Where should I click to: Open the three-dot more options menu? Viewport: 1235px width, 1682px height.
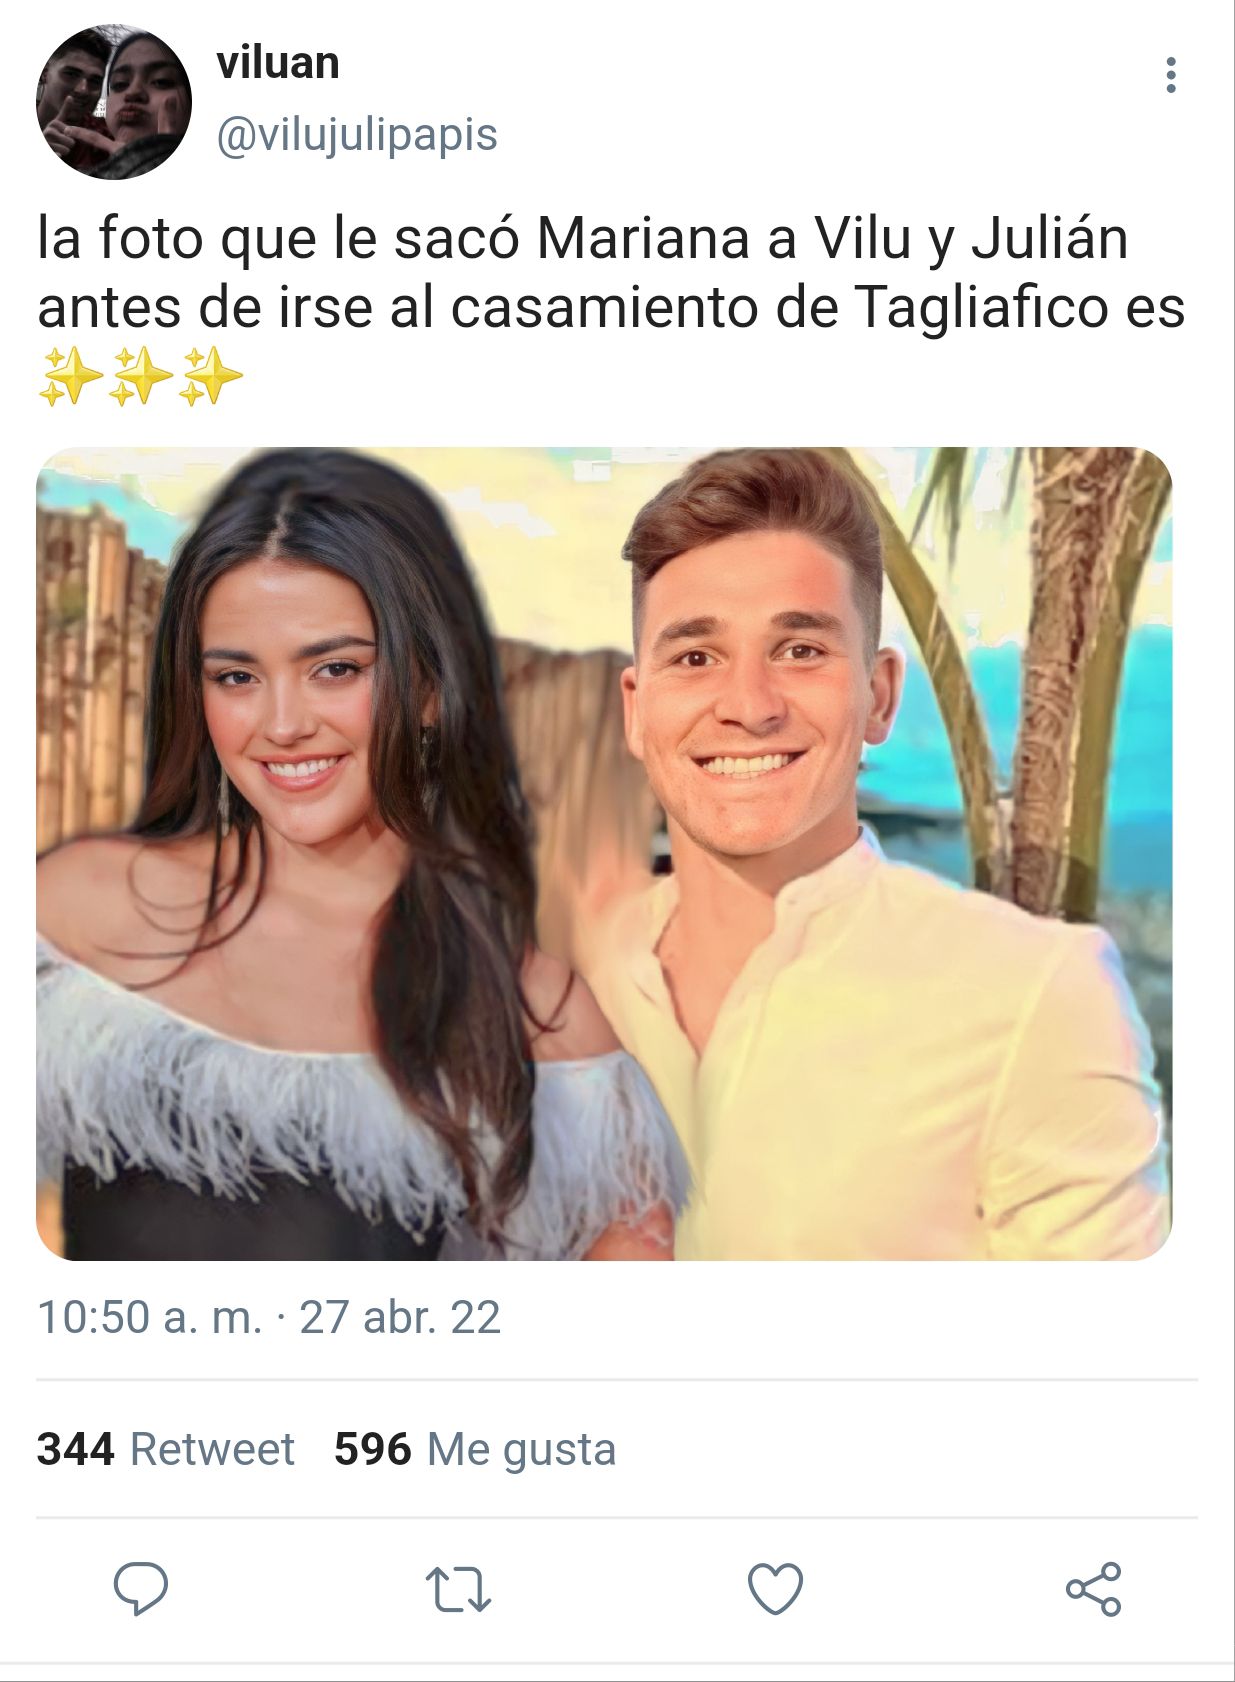(x=1171, y=75)
